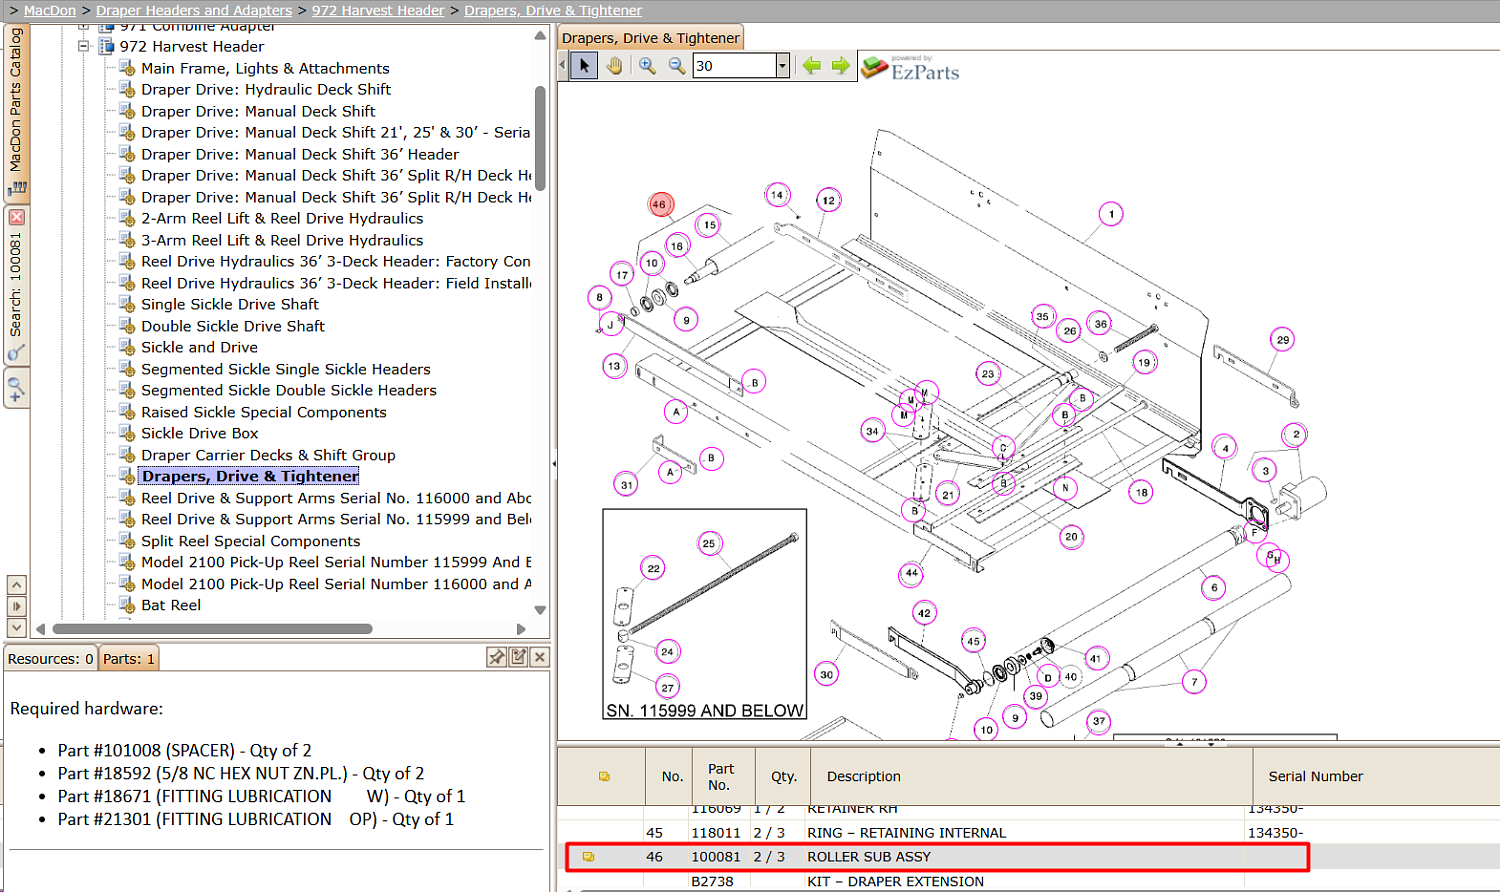
Task: Select 2-Arm Reel Lift & Reel Drive Hydraulics
Action: 282,218
